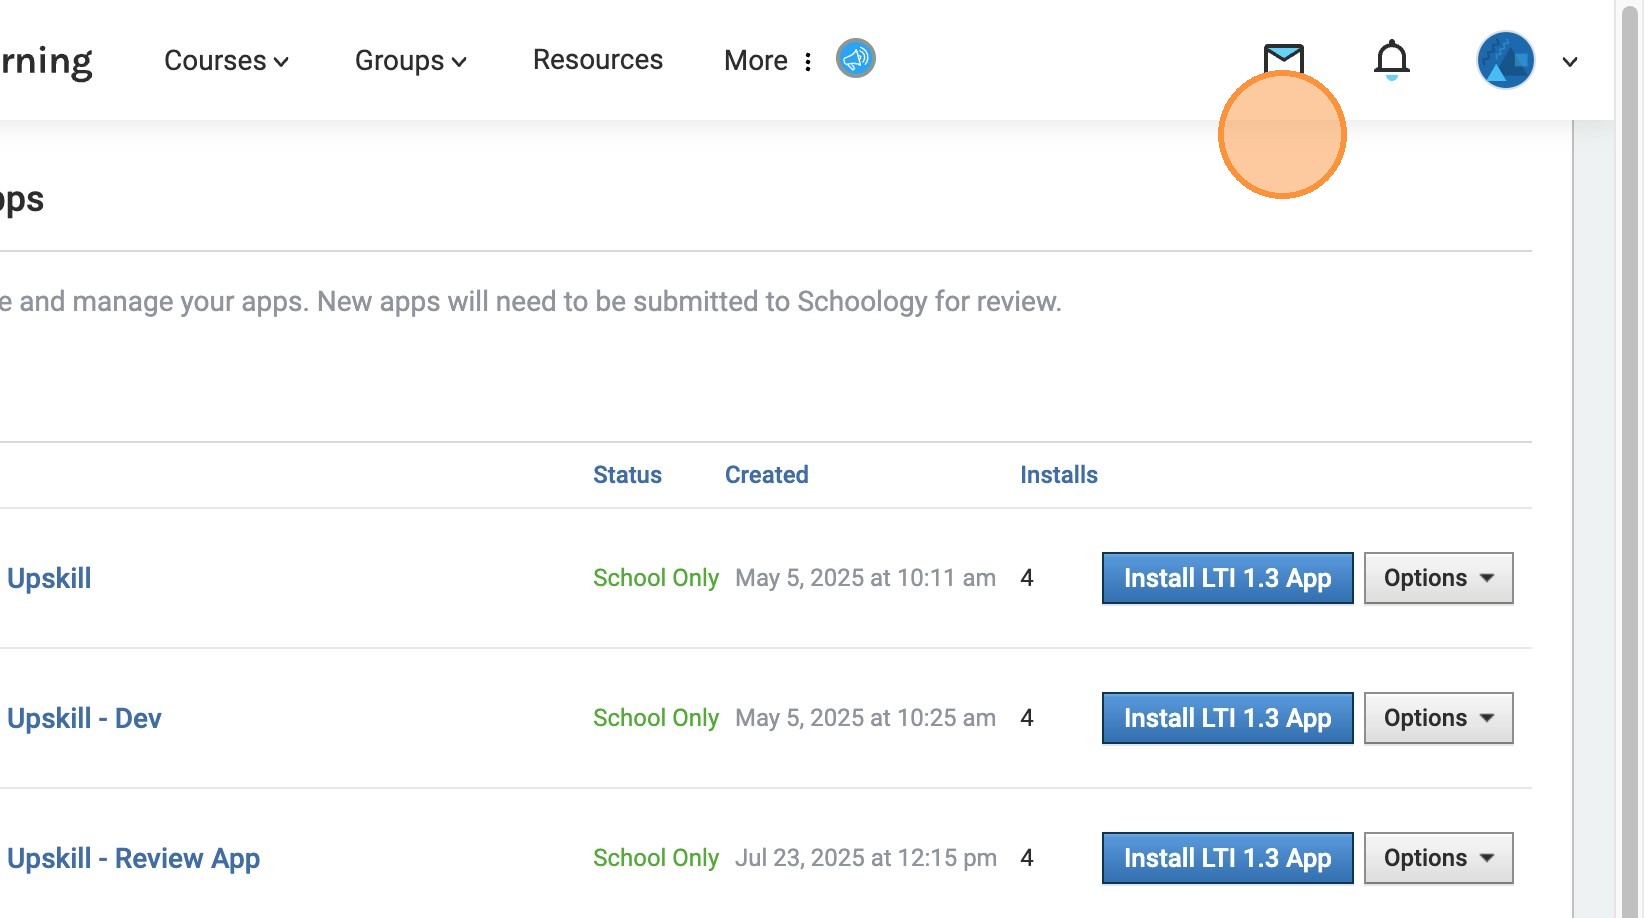Expand Options for the Upskill app
The width and height of the screenshot is (1644, 918).
1438,578
